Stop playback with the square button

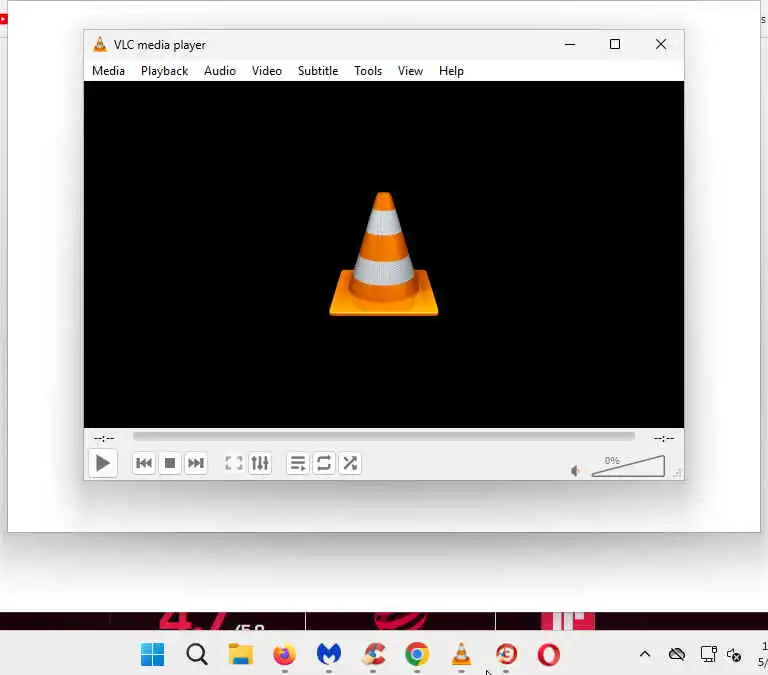[170, 463]
